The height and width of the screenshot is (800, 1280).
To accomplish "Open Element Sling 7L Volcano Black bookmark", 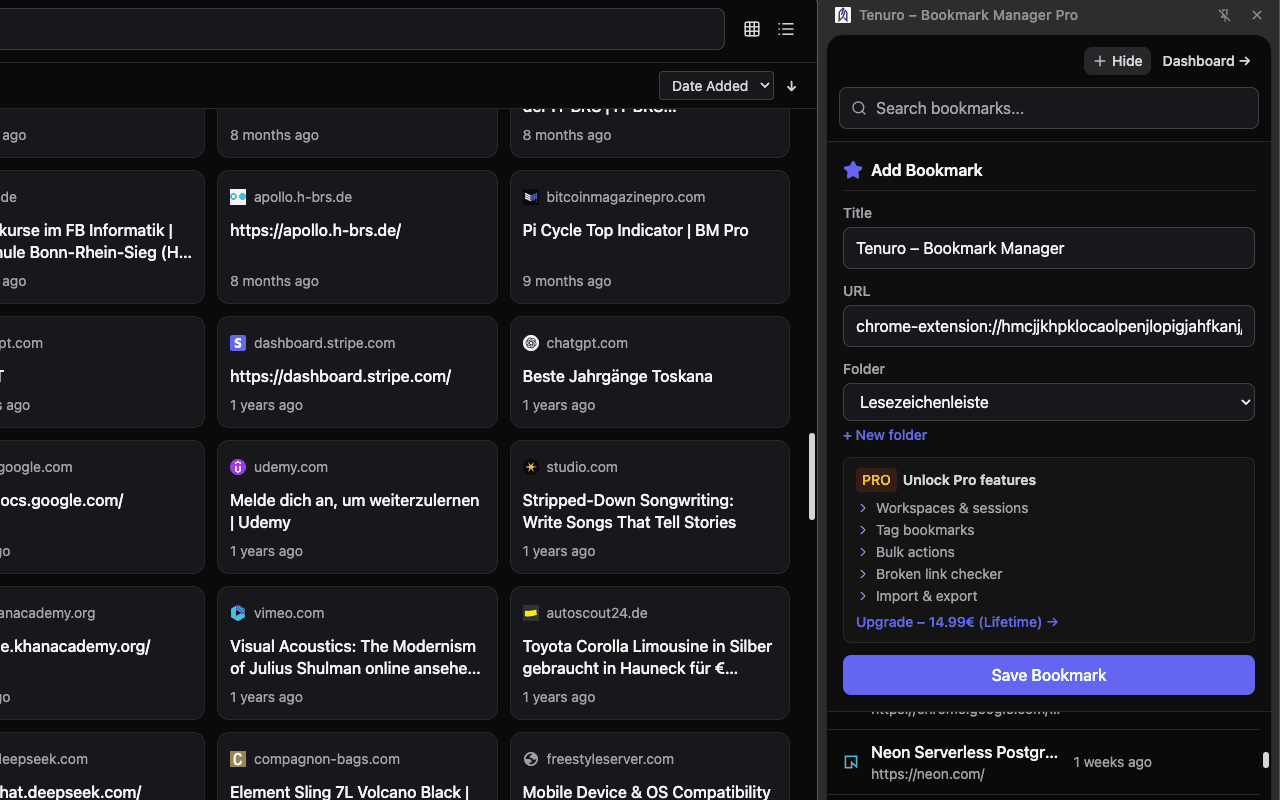I will point(357,767).
